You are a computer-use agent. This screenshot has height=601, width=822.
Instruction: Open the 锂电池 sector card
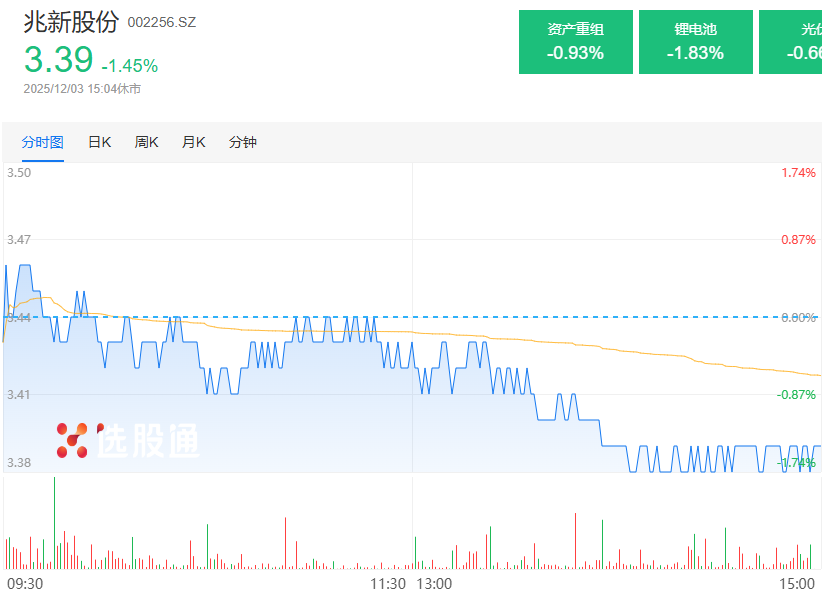pos(696,42)
